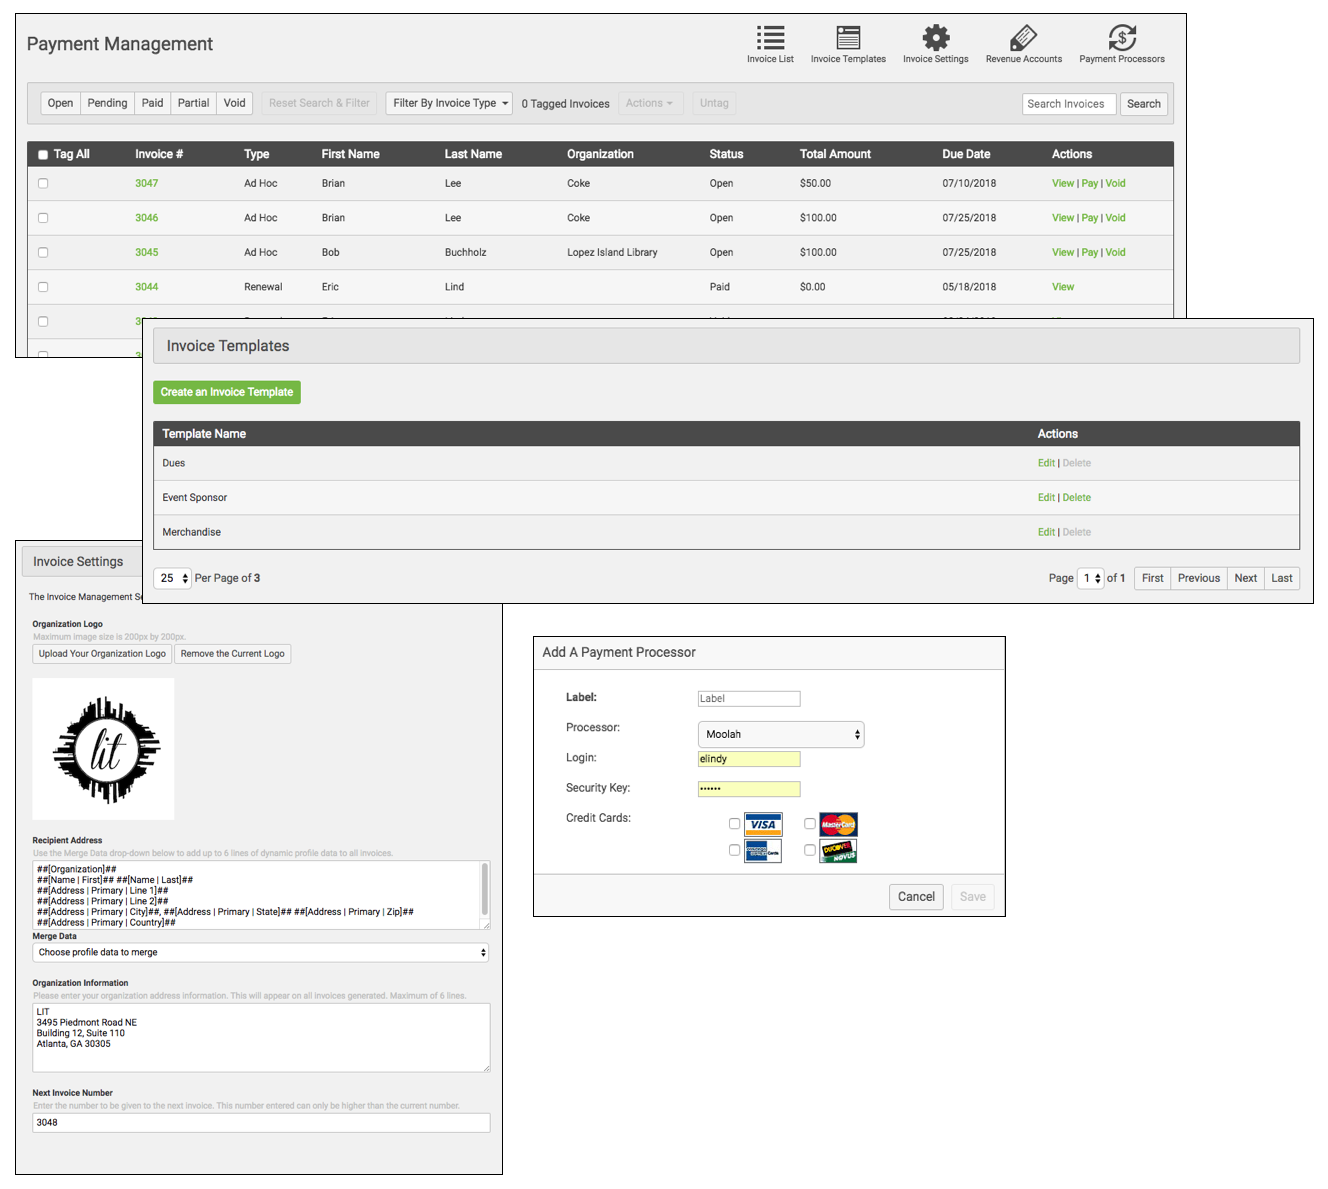Click the Label input field
This screenshot has height=1189, width=1328.
[749, 699]
